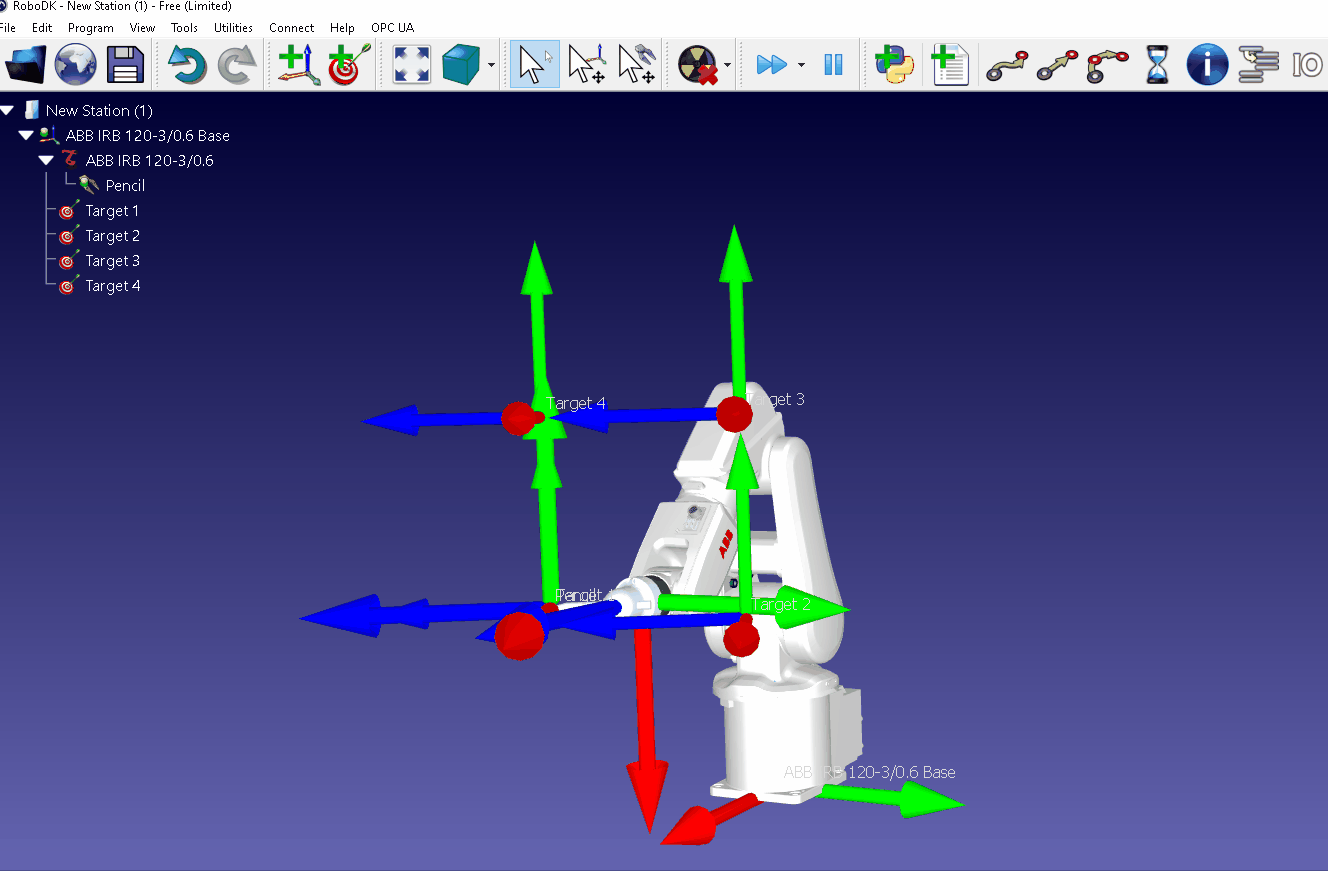Select Target 2 in the tree
The width and height of the screenshot is (1328, 871).
coord(112,235)
